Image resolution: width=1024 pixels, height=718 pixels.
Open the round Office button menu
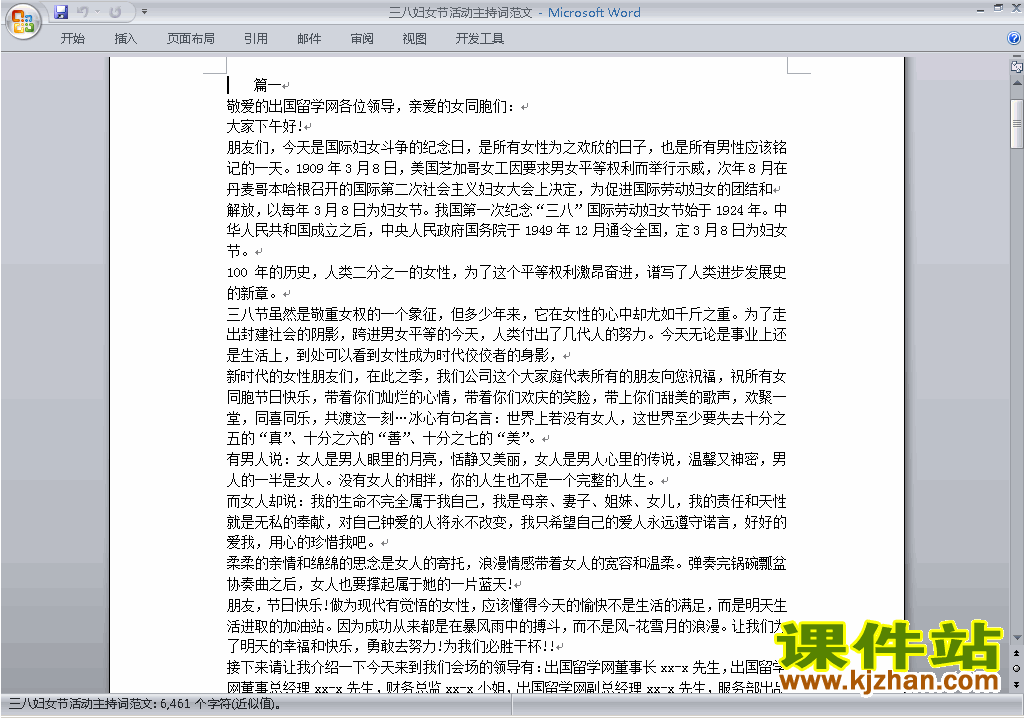(x=24, y=21)
